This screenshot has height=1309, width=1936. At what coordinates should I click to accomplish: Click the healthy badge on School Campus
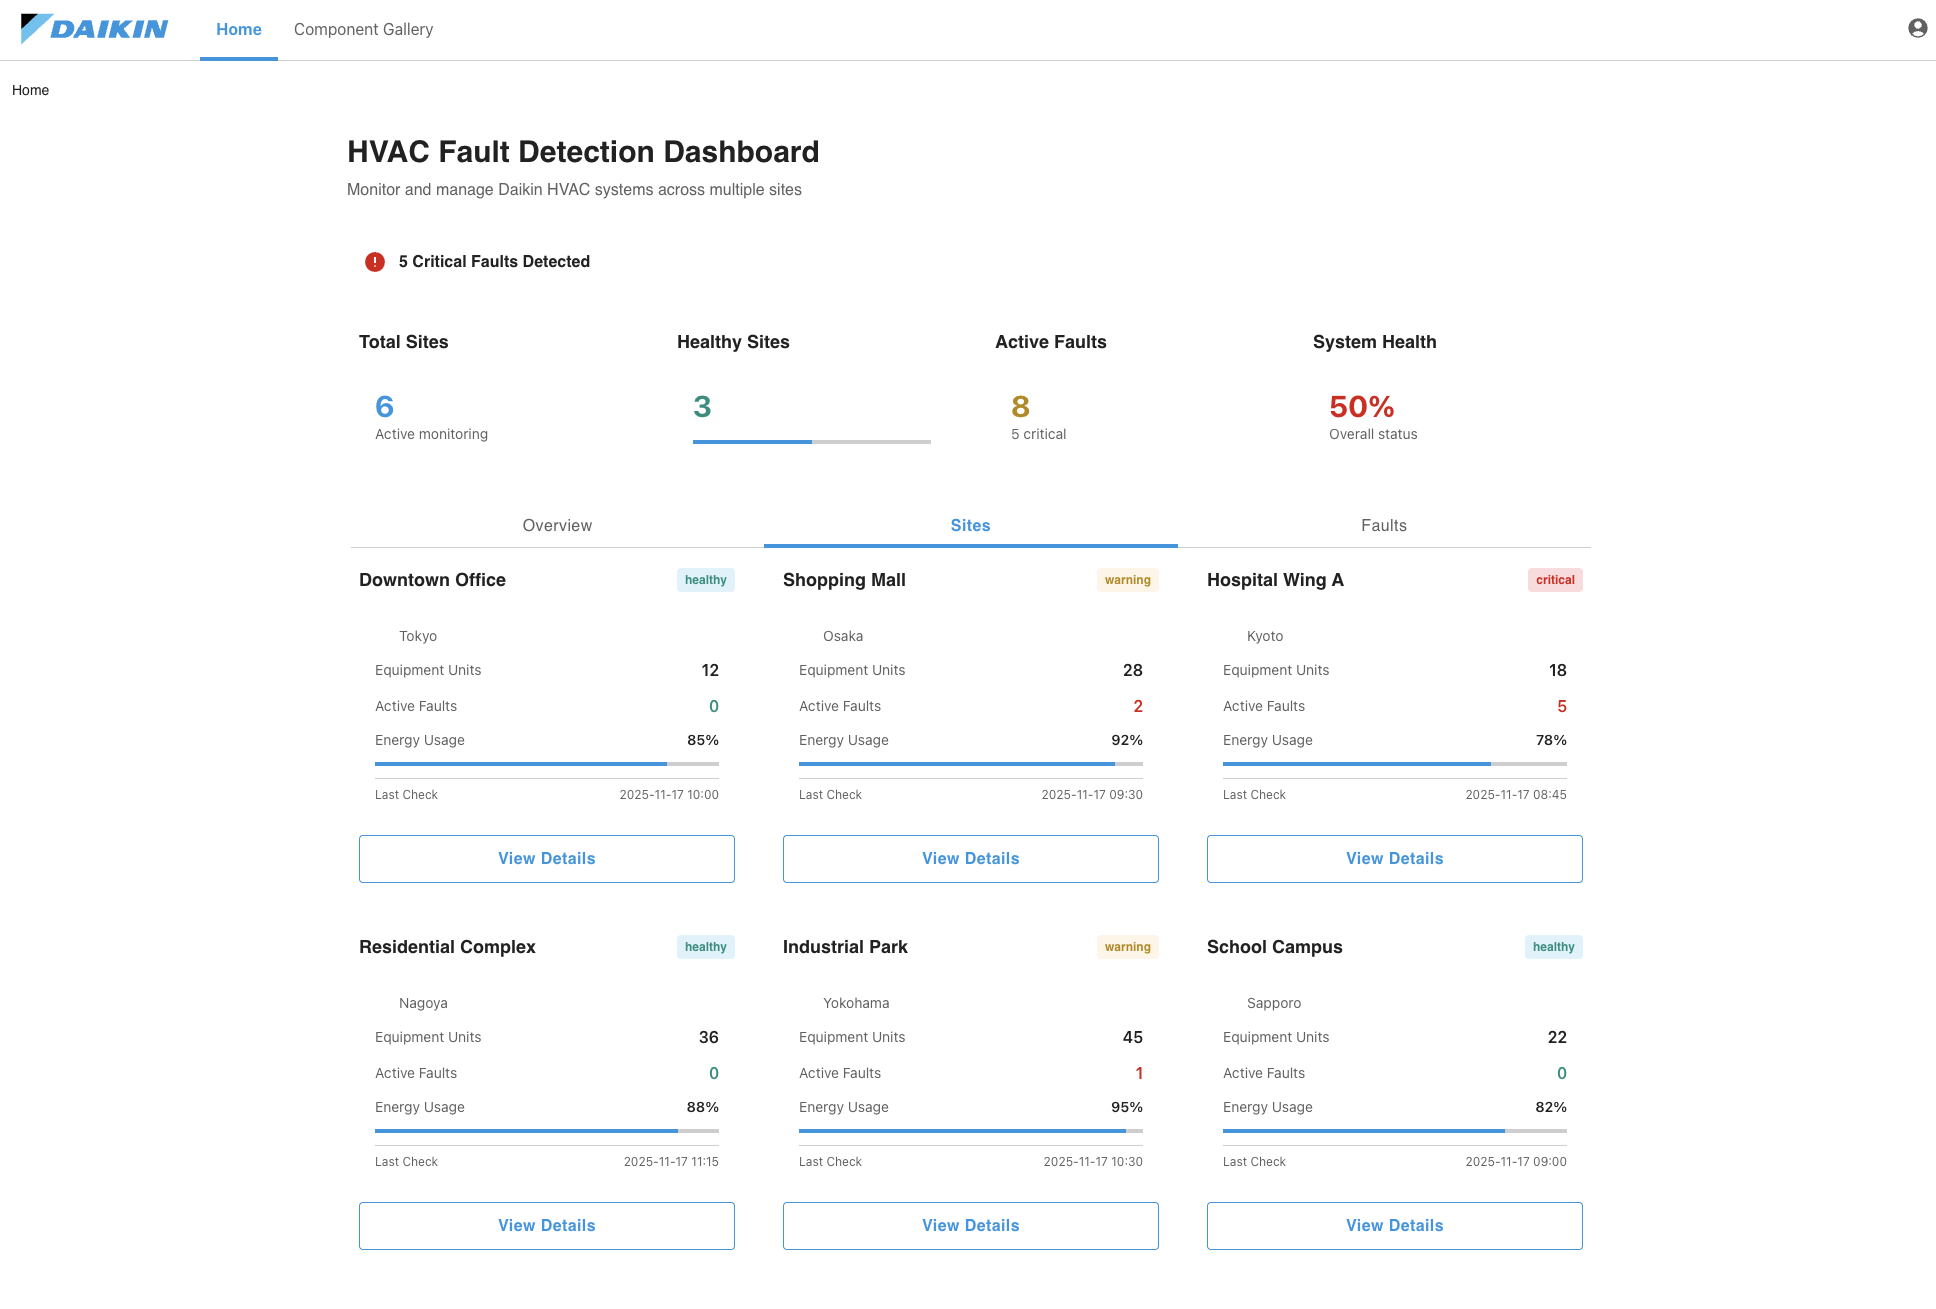pyautogui.click(x=1553, y=947)
